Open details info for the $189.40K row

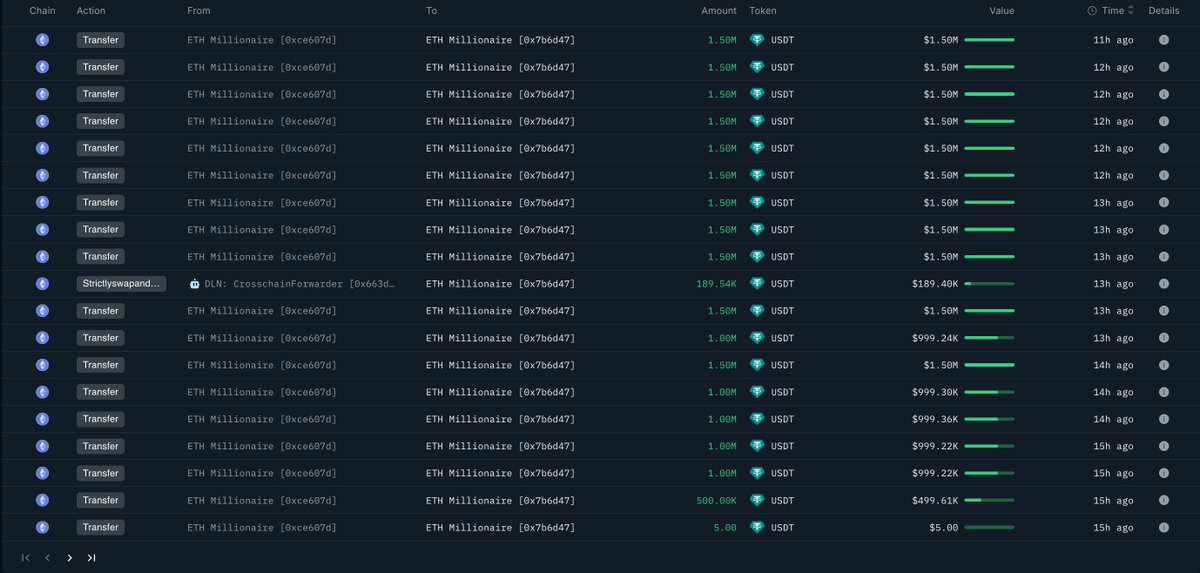pos(1163,284)
